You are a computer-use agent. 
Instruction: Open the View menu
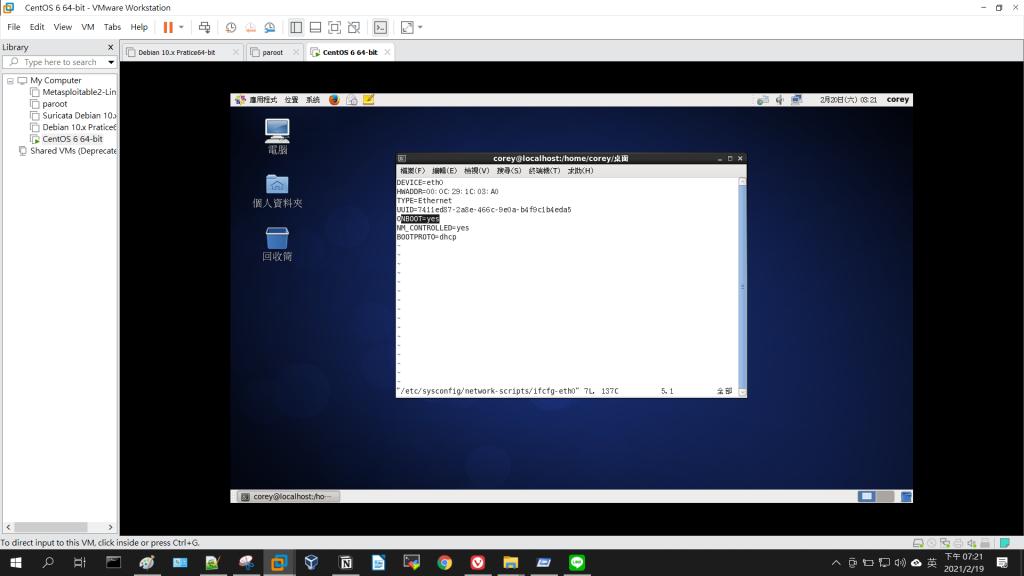(63, 27)
